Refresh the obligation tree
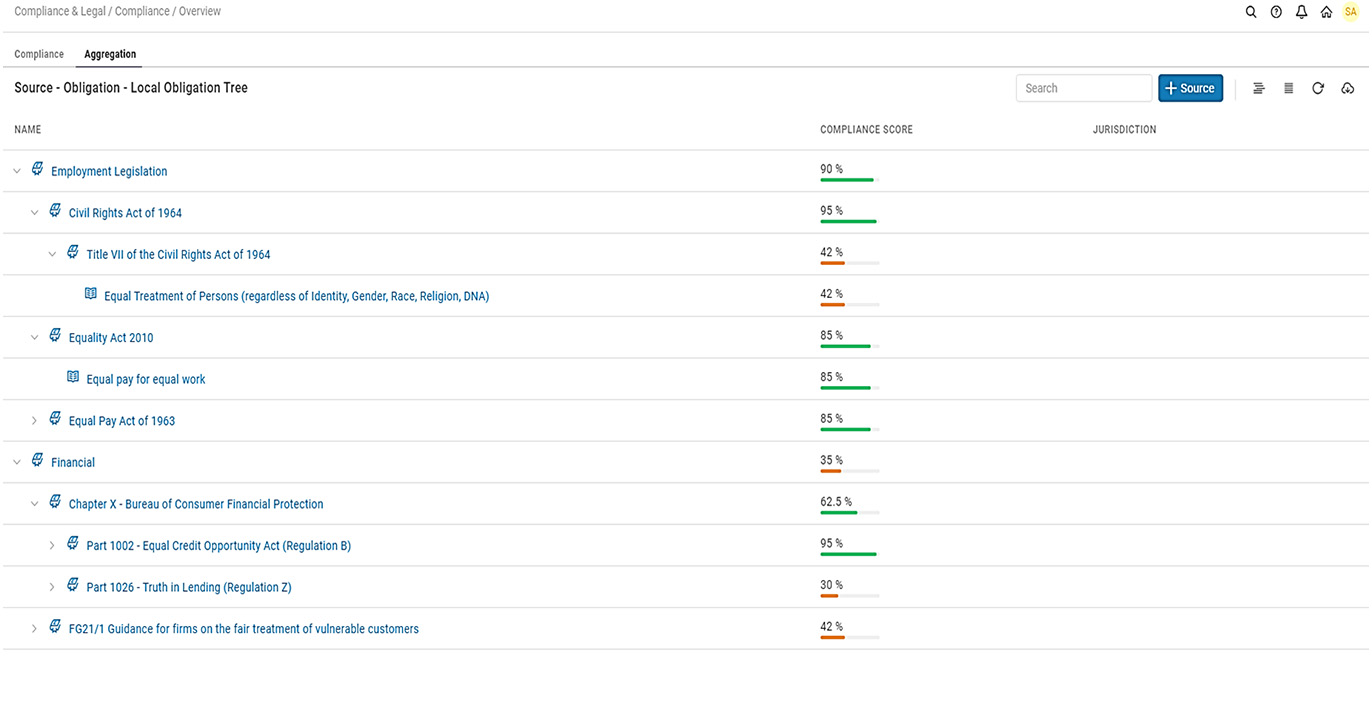This screenshot has width=1372, height=709. tap(1318, 88)
